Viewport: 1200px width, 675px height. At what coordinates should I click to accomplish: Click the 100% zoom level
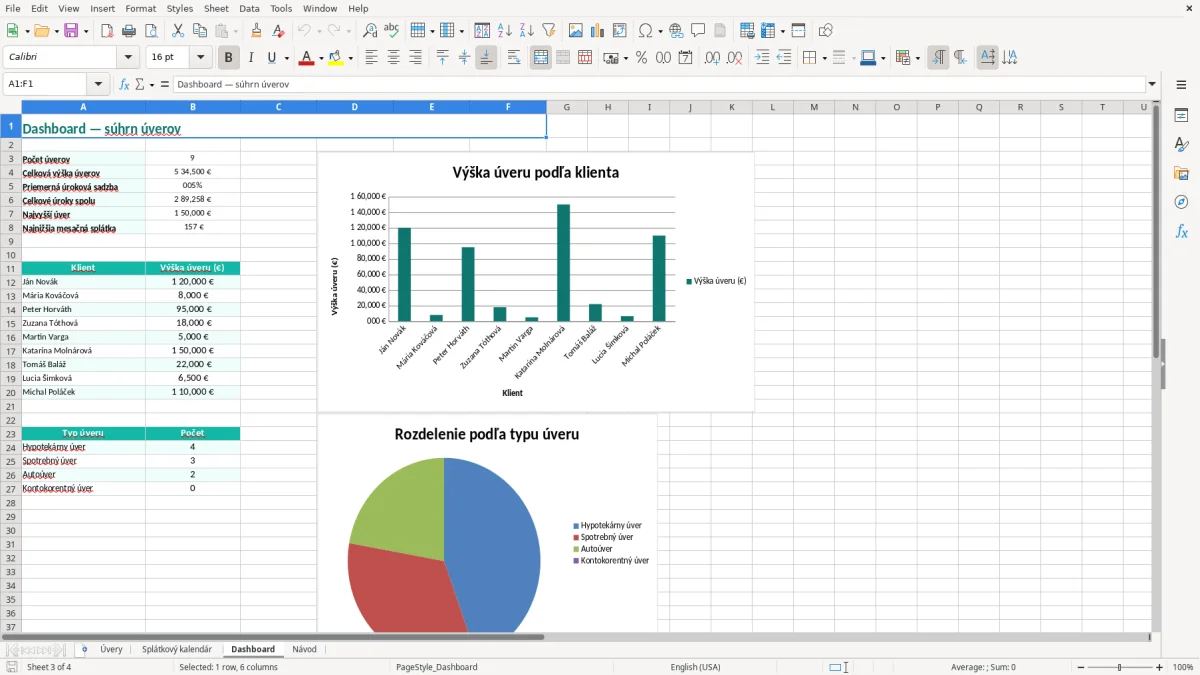(1183, 667)
